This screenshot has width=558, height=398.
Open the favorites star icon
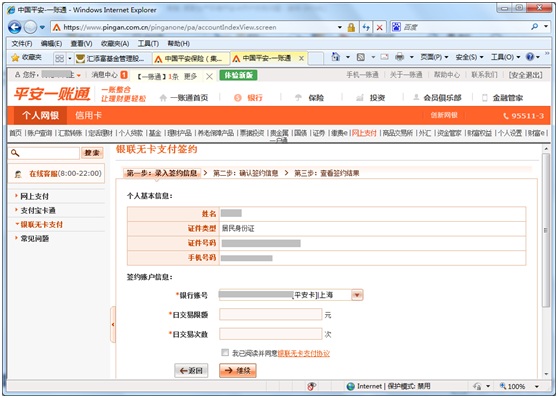[15, 58]
